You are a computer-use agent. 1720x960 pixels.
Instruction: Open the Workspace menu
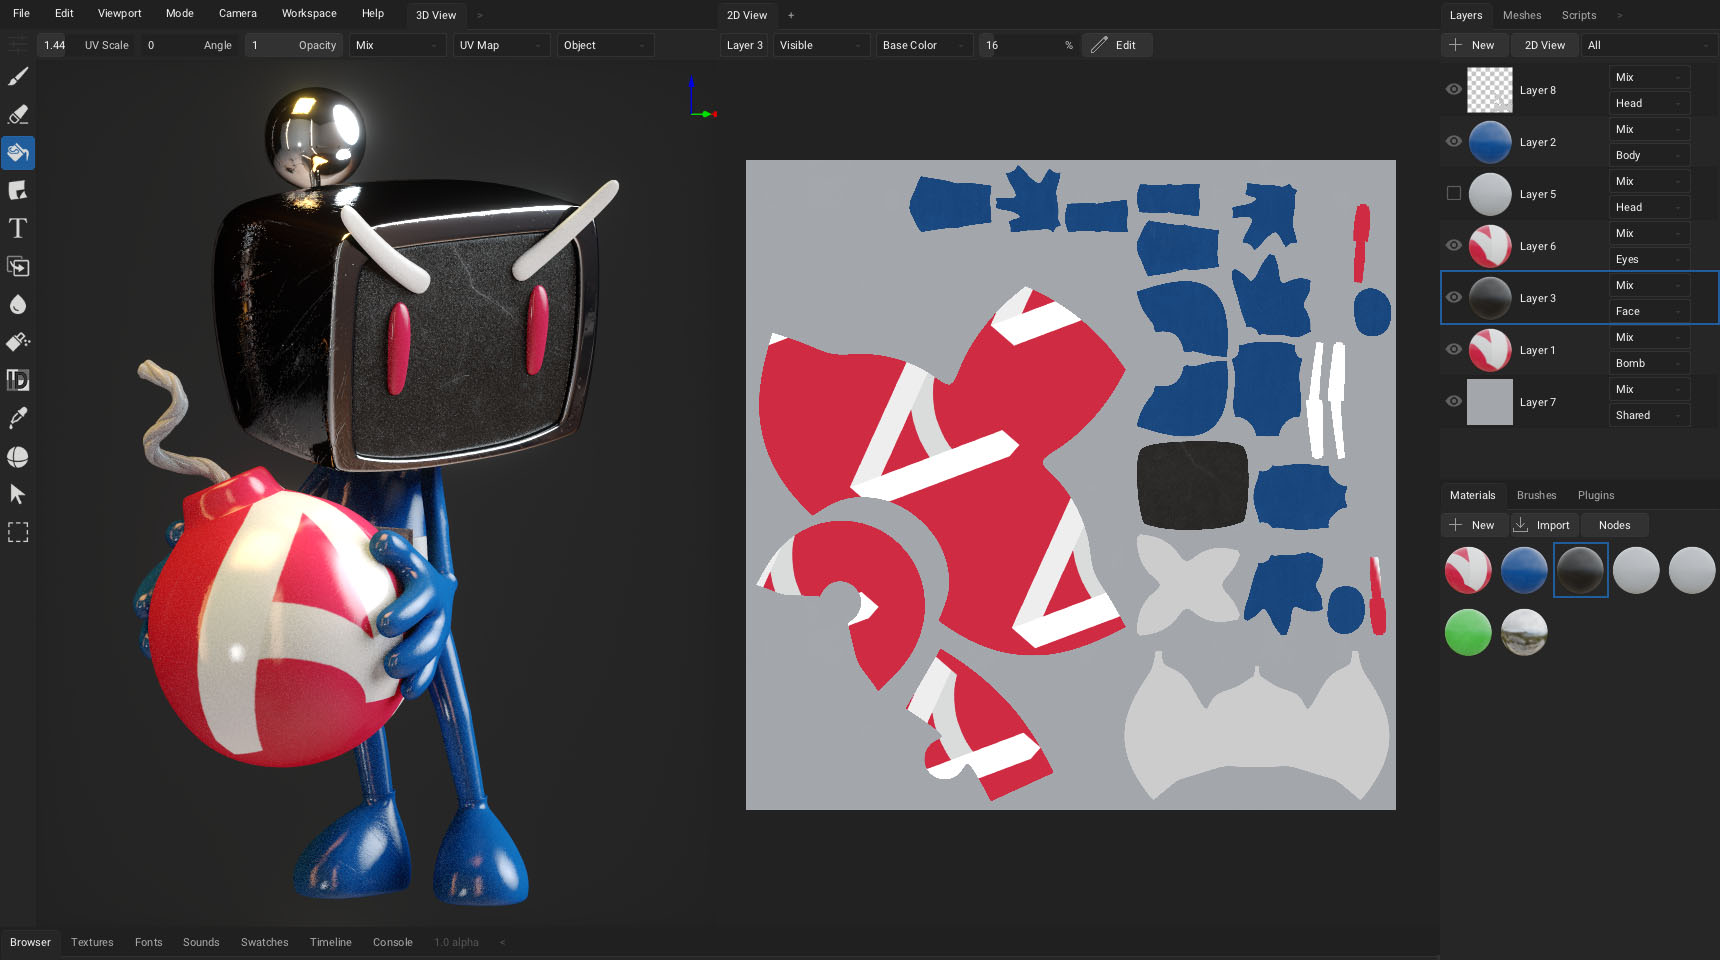[309, 14]
